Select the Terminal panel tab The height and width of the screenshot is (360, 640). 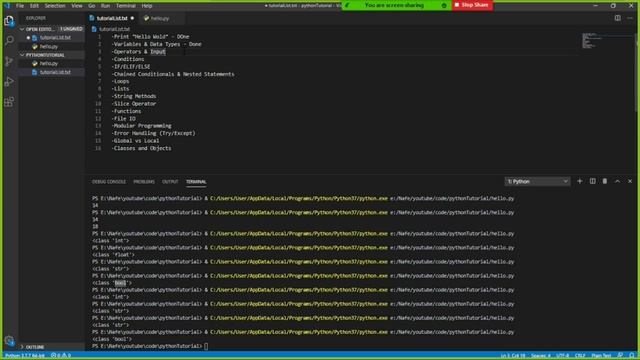click(196, 182)
